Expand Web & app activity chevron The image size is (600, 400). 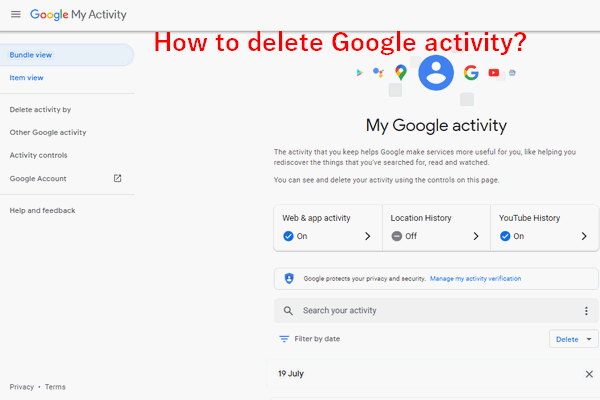click(x=367, y=236)
